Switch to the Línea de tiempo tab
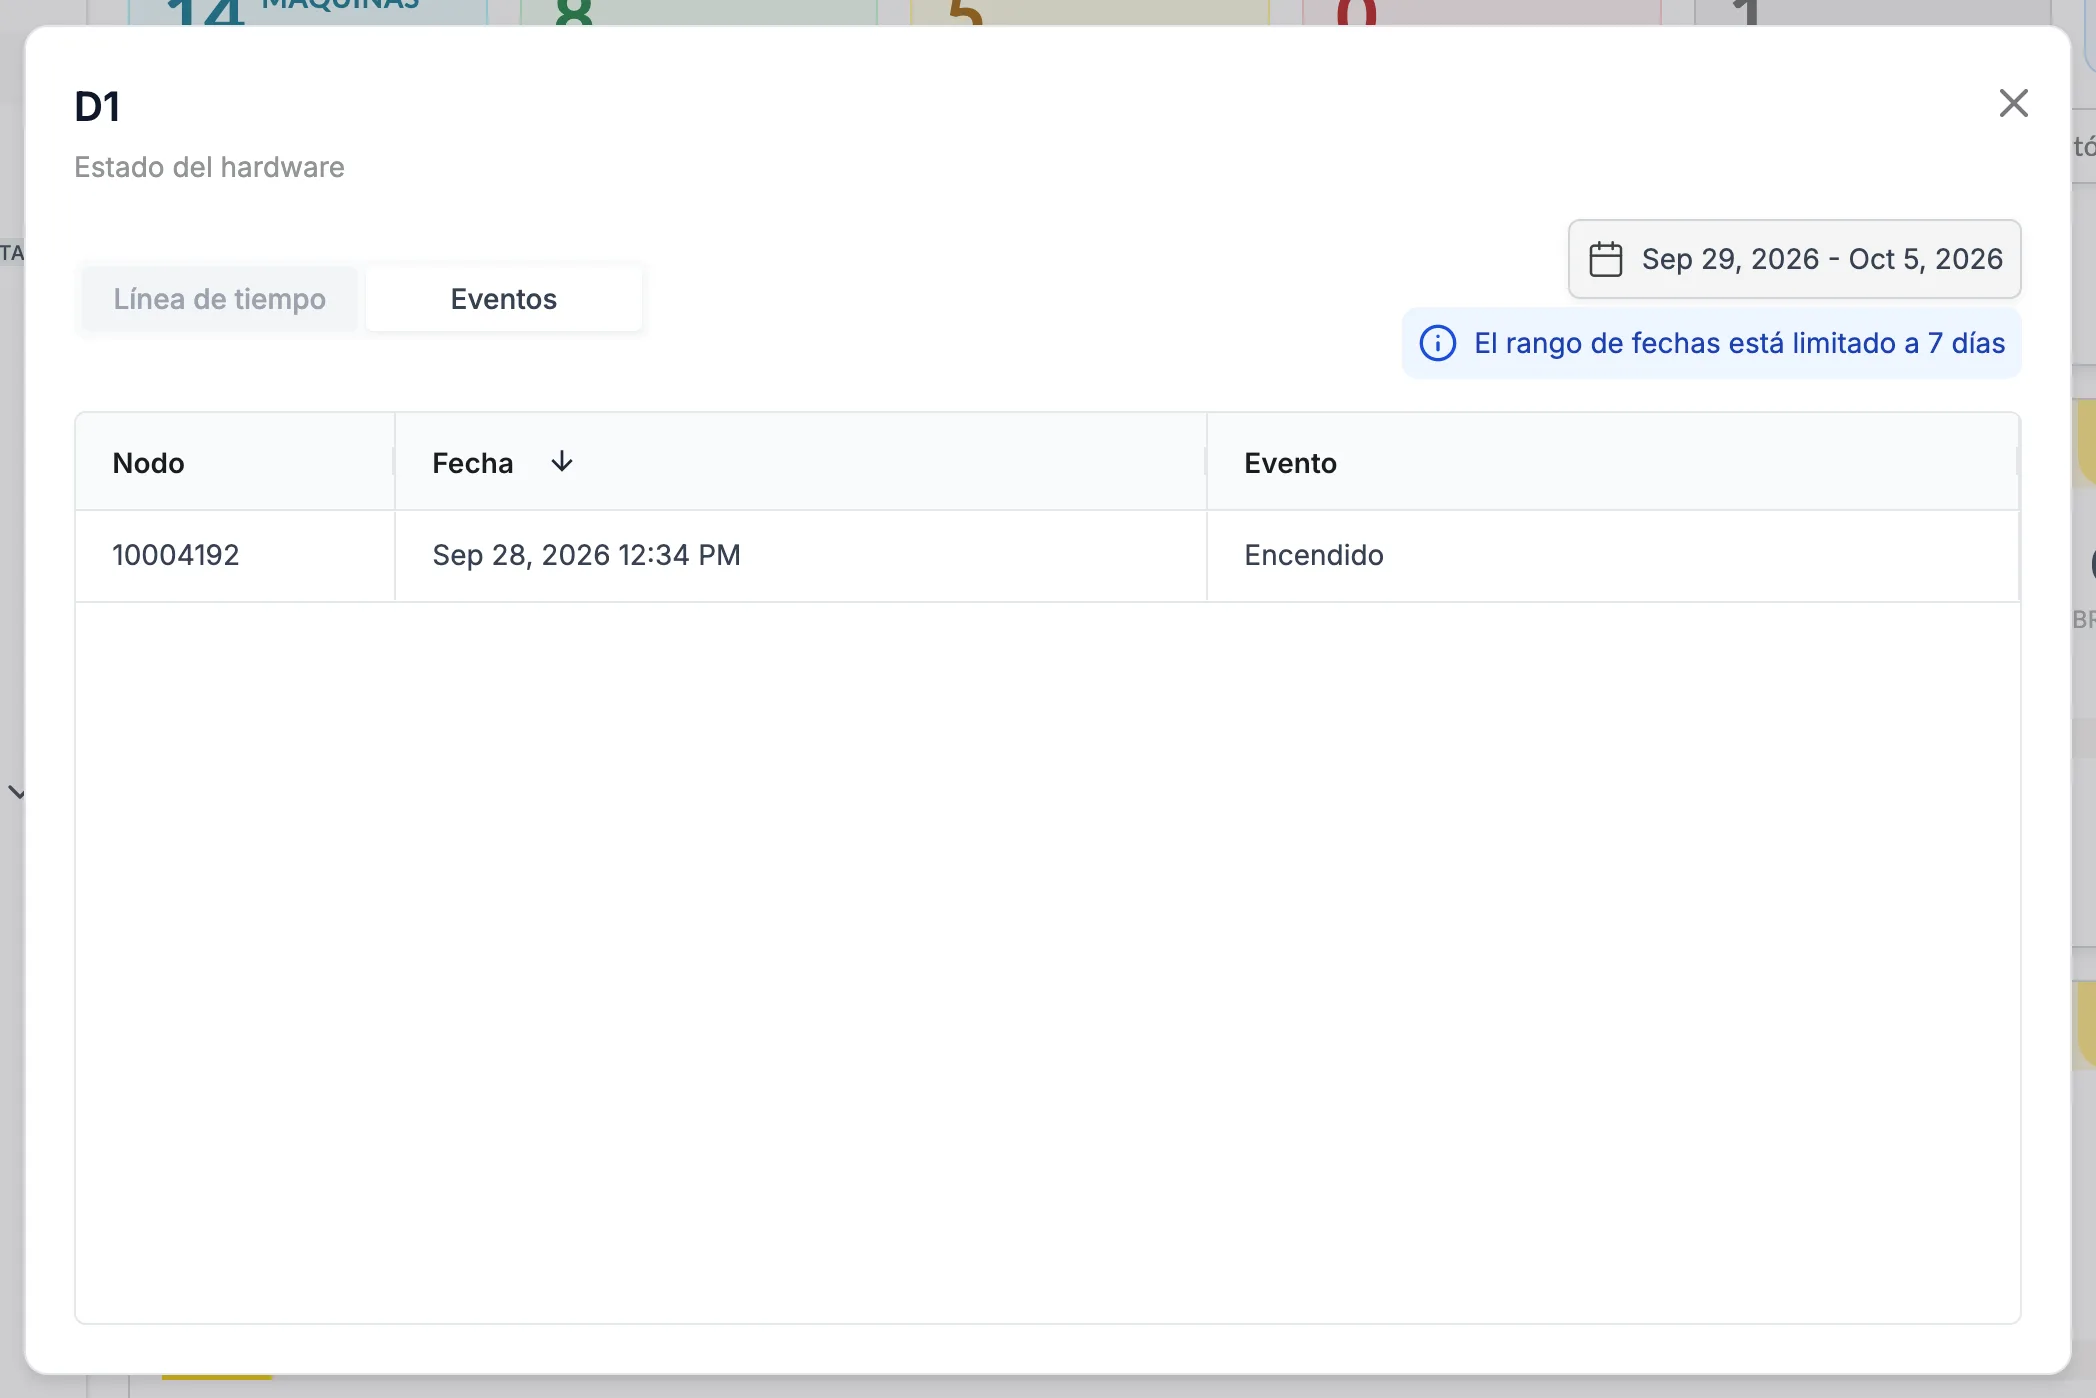Viewport: 2096px width, 1398px height. (219, 299)
